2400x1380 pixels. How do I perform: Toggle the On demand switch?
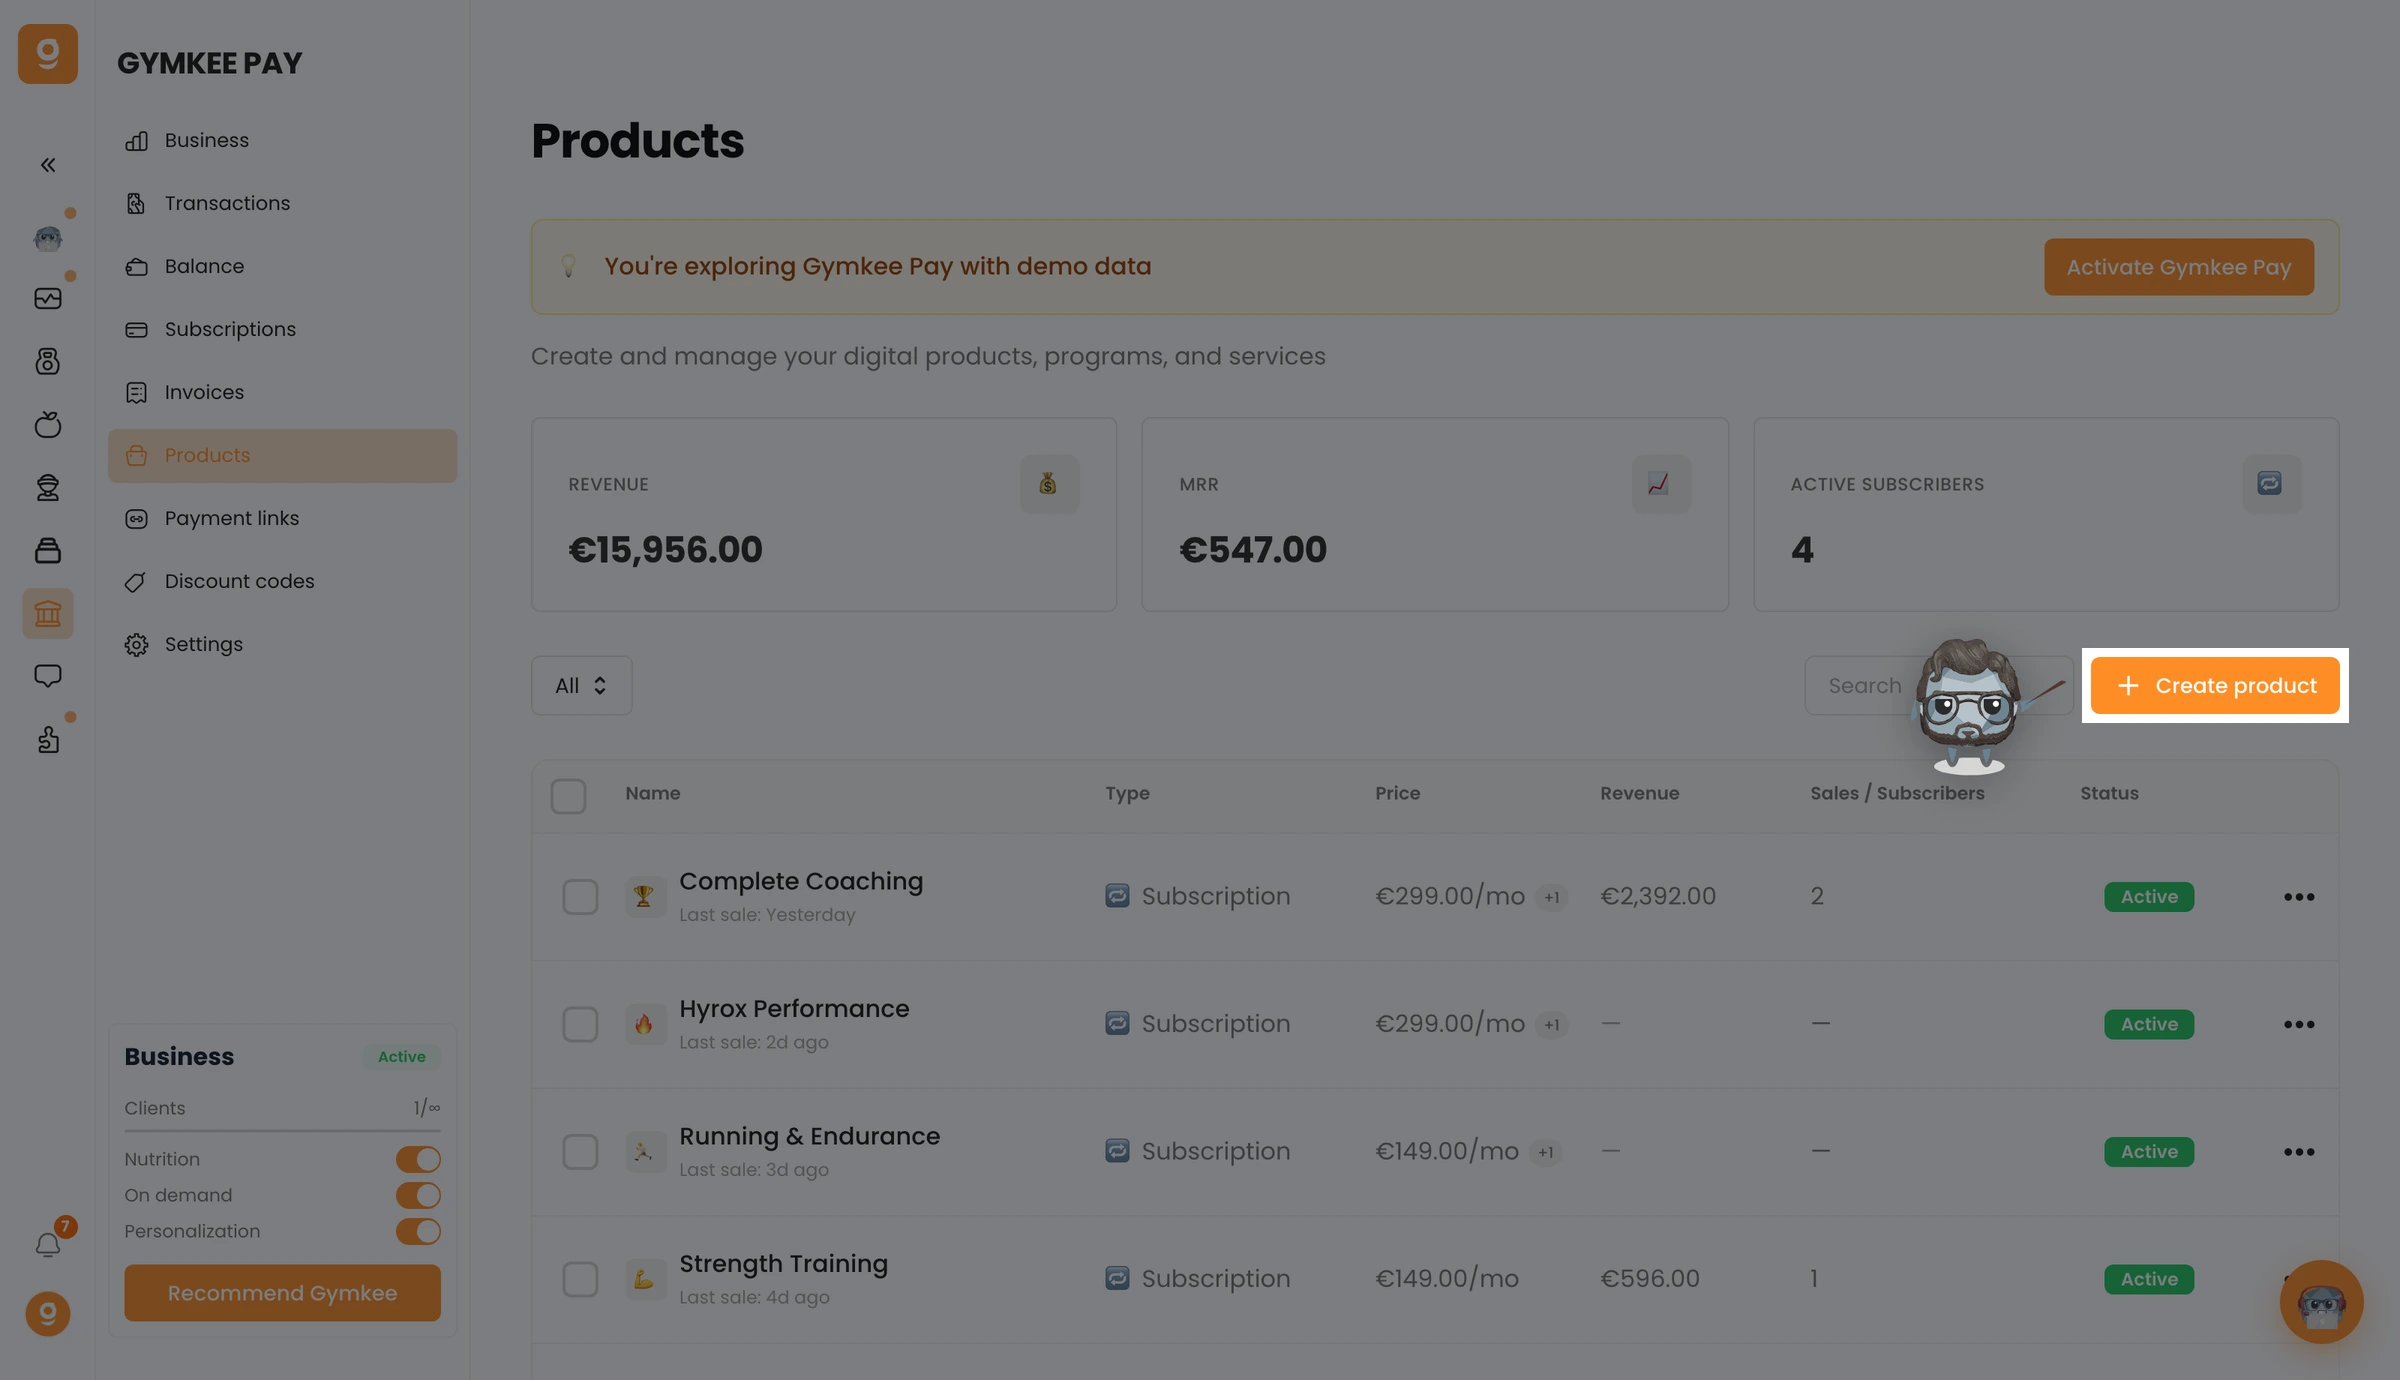point(418,1195)
